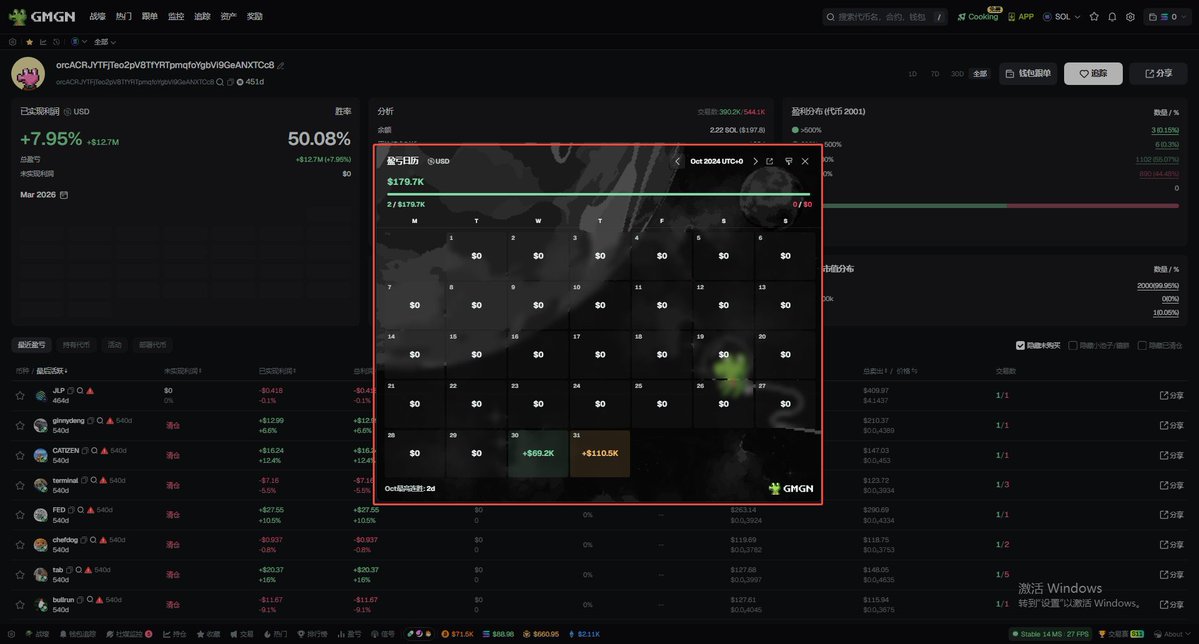Image resolution: width=1199 pixels, height=644 pixels.
Task: Click the chart icon in sub-toolbar
Action: pyautogui.click(x=43, y=42)
